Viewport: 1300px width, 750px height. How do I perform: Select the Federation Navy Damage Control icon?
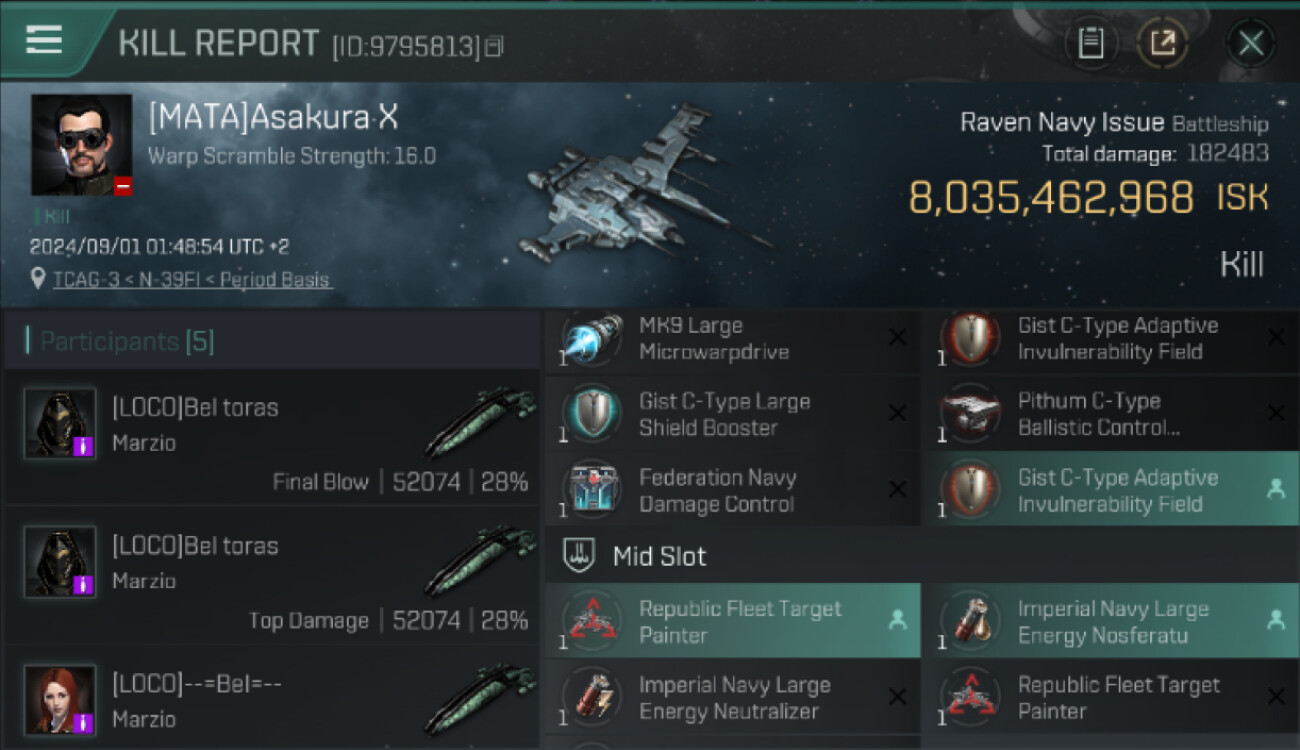(591, 491)
